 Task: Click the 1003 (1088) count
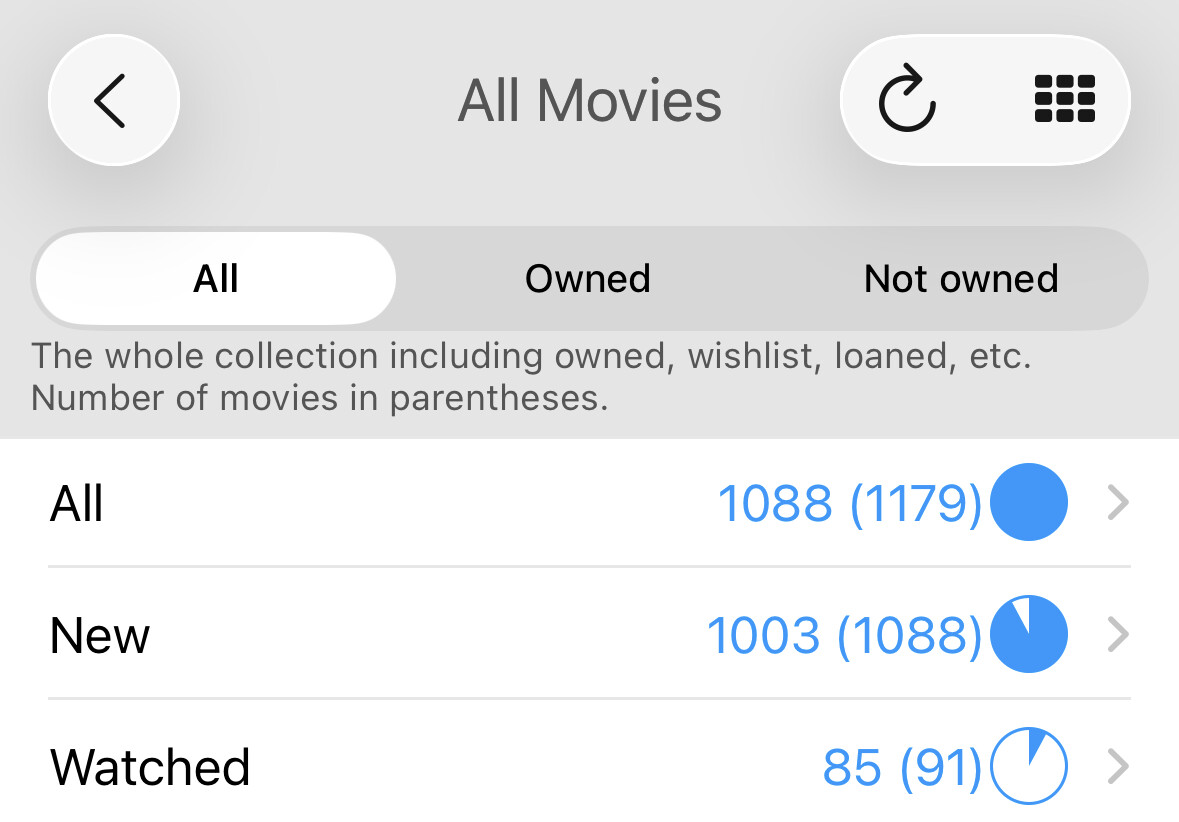tap(843, 635)
